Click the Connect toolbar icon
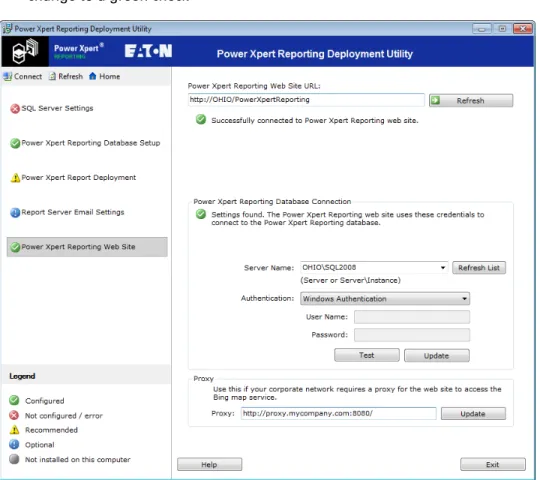This screenshot has width=540, height=480. coord(8,76)
